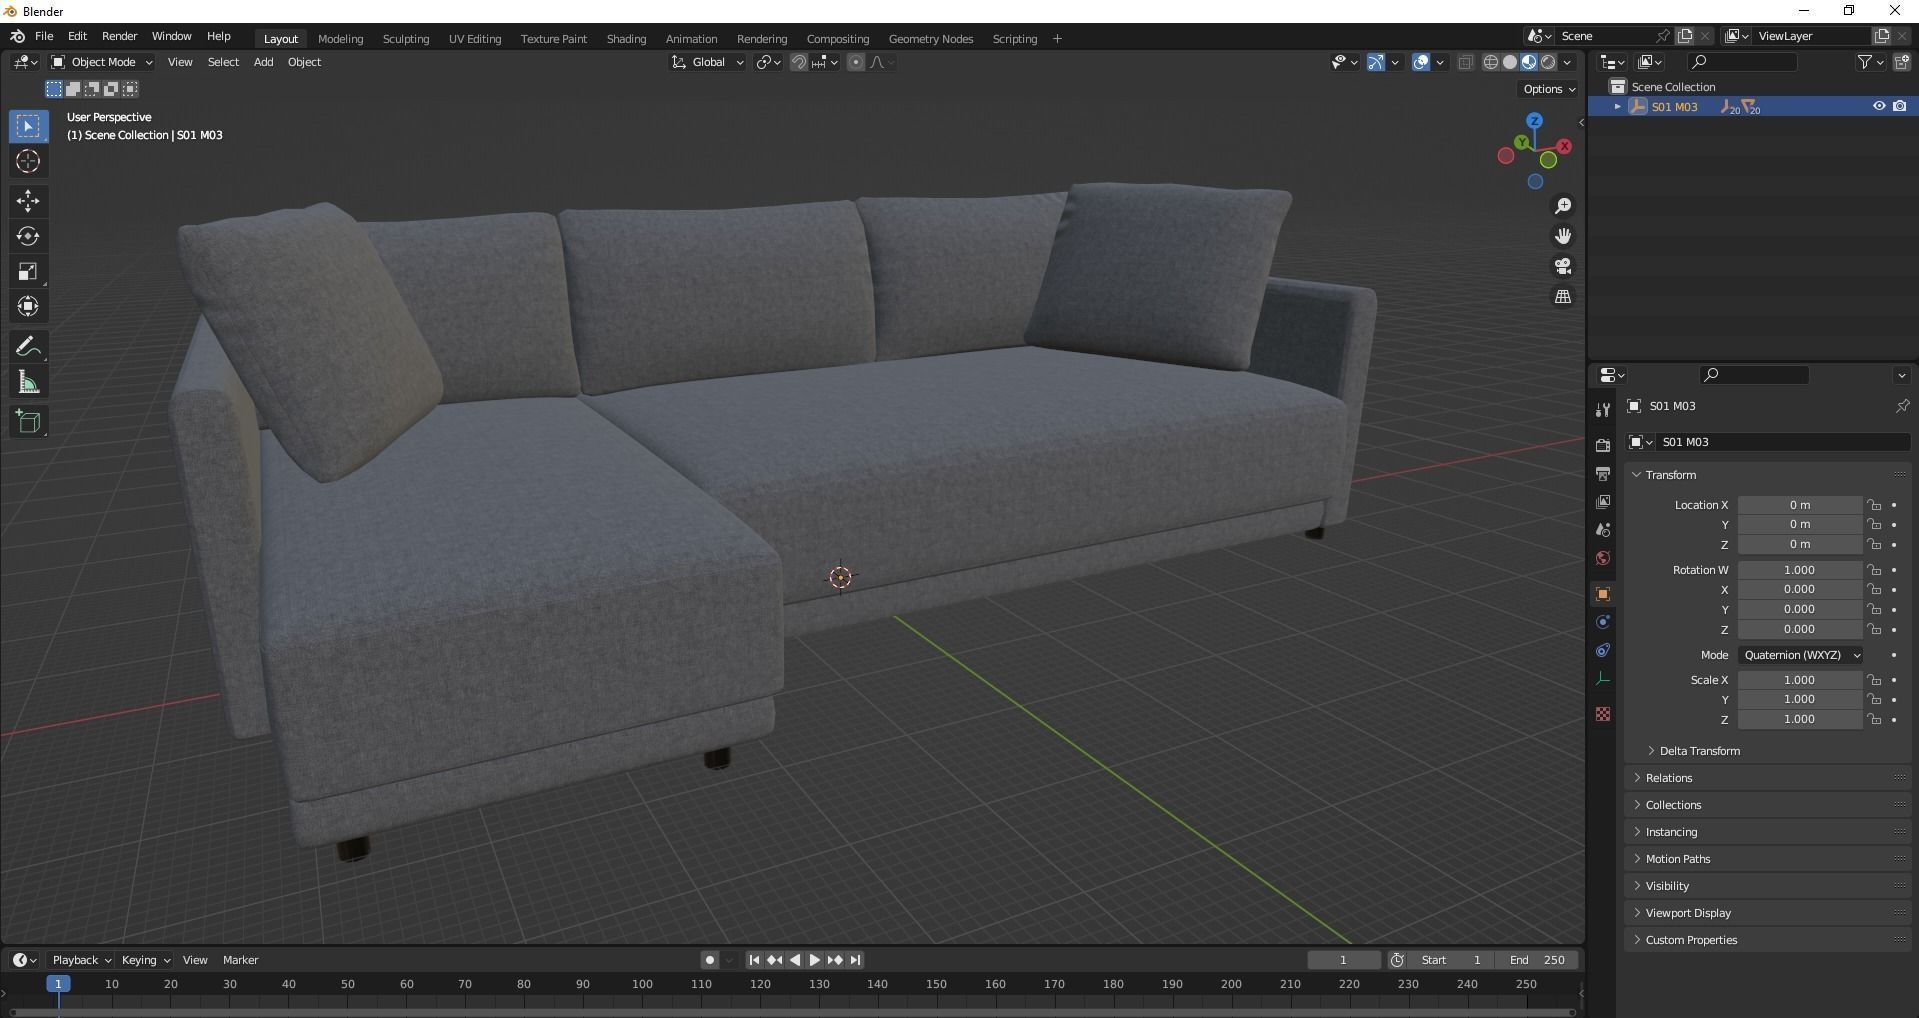Expand the Viewport Display panel

(1688, 913)
